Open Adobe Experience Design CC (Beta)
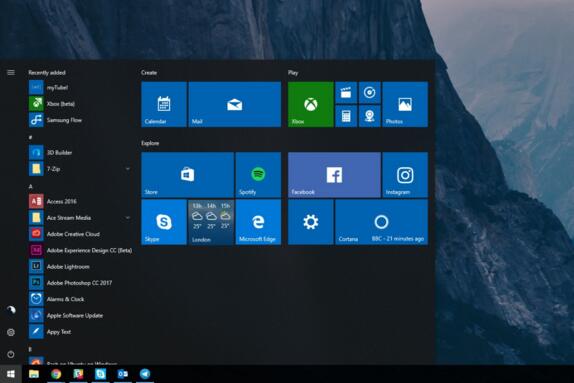 click(81, 250)
